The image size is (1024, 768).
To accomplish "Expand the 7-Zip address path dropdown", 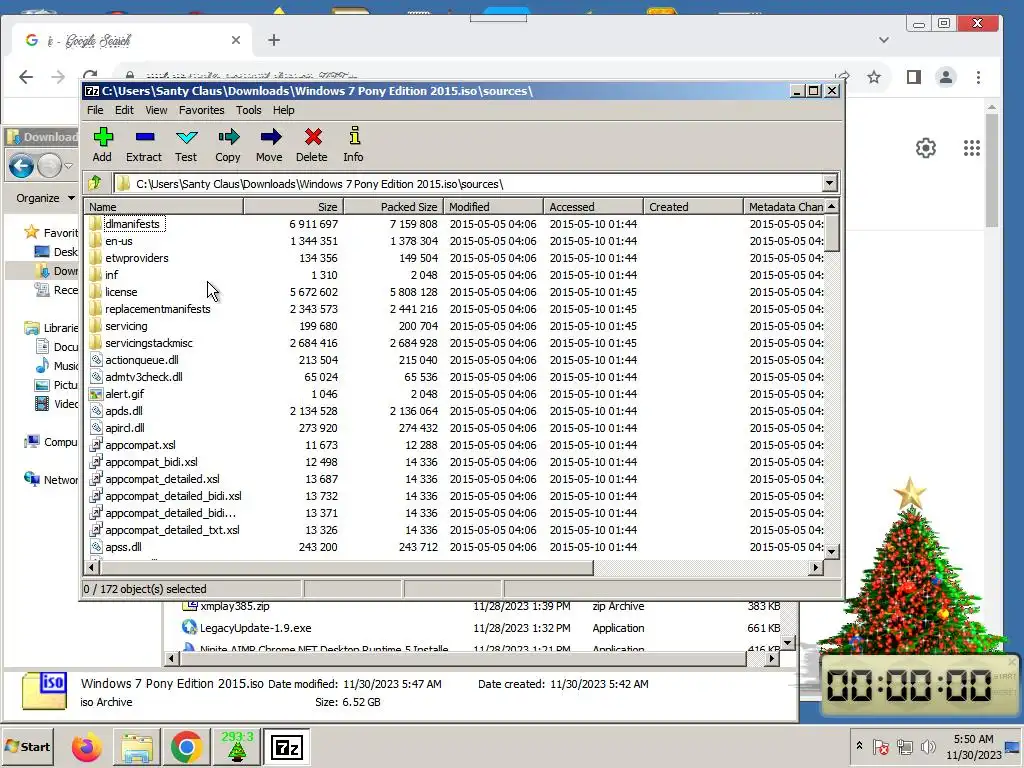I will point(829,184).
